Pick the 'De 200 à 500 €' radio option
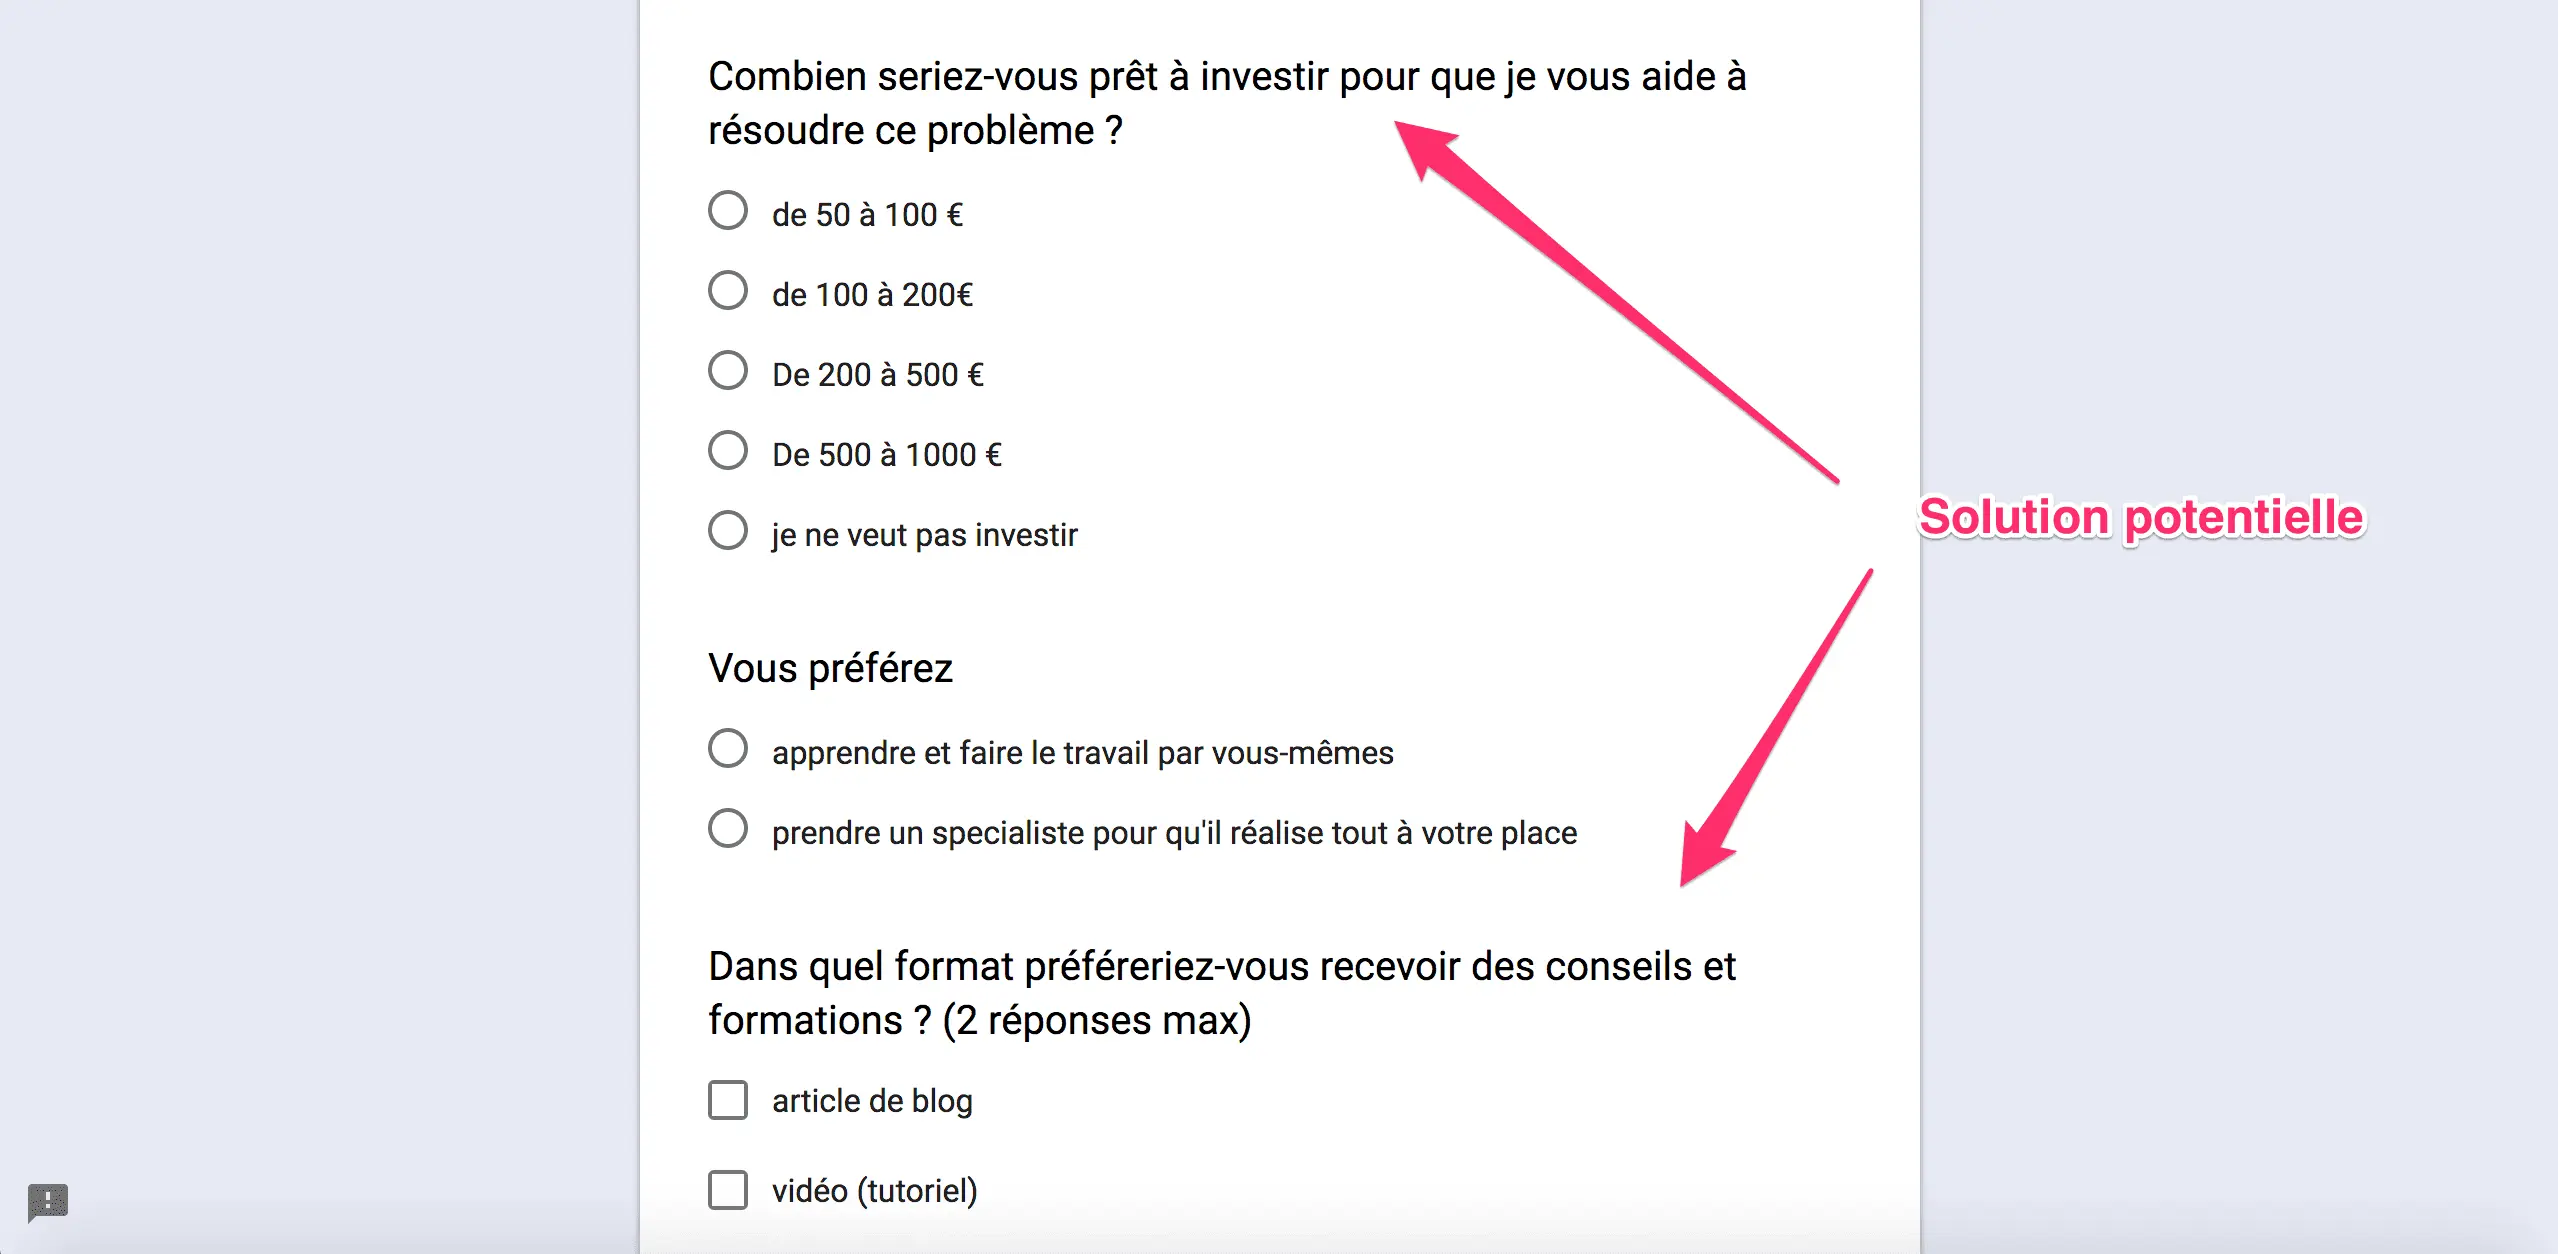Image resolution: width=2558 pixels, height=1254 pixels. [728, 371]
